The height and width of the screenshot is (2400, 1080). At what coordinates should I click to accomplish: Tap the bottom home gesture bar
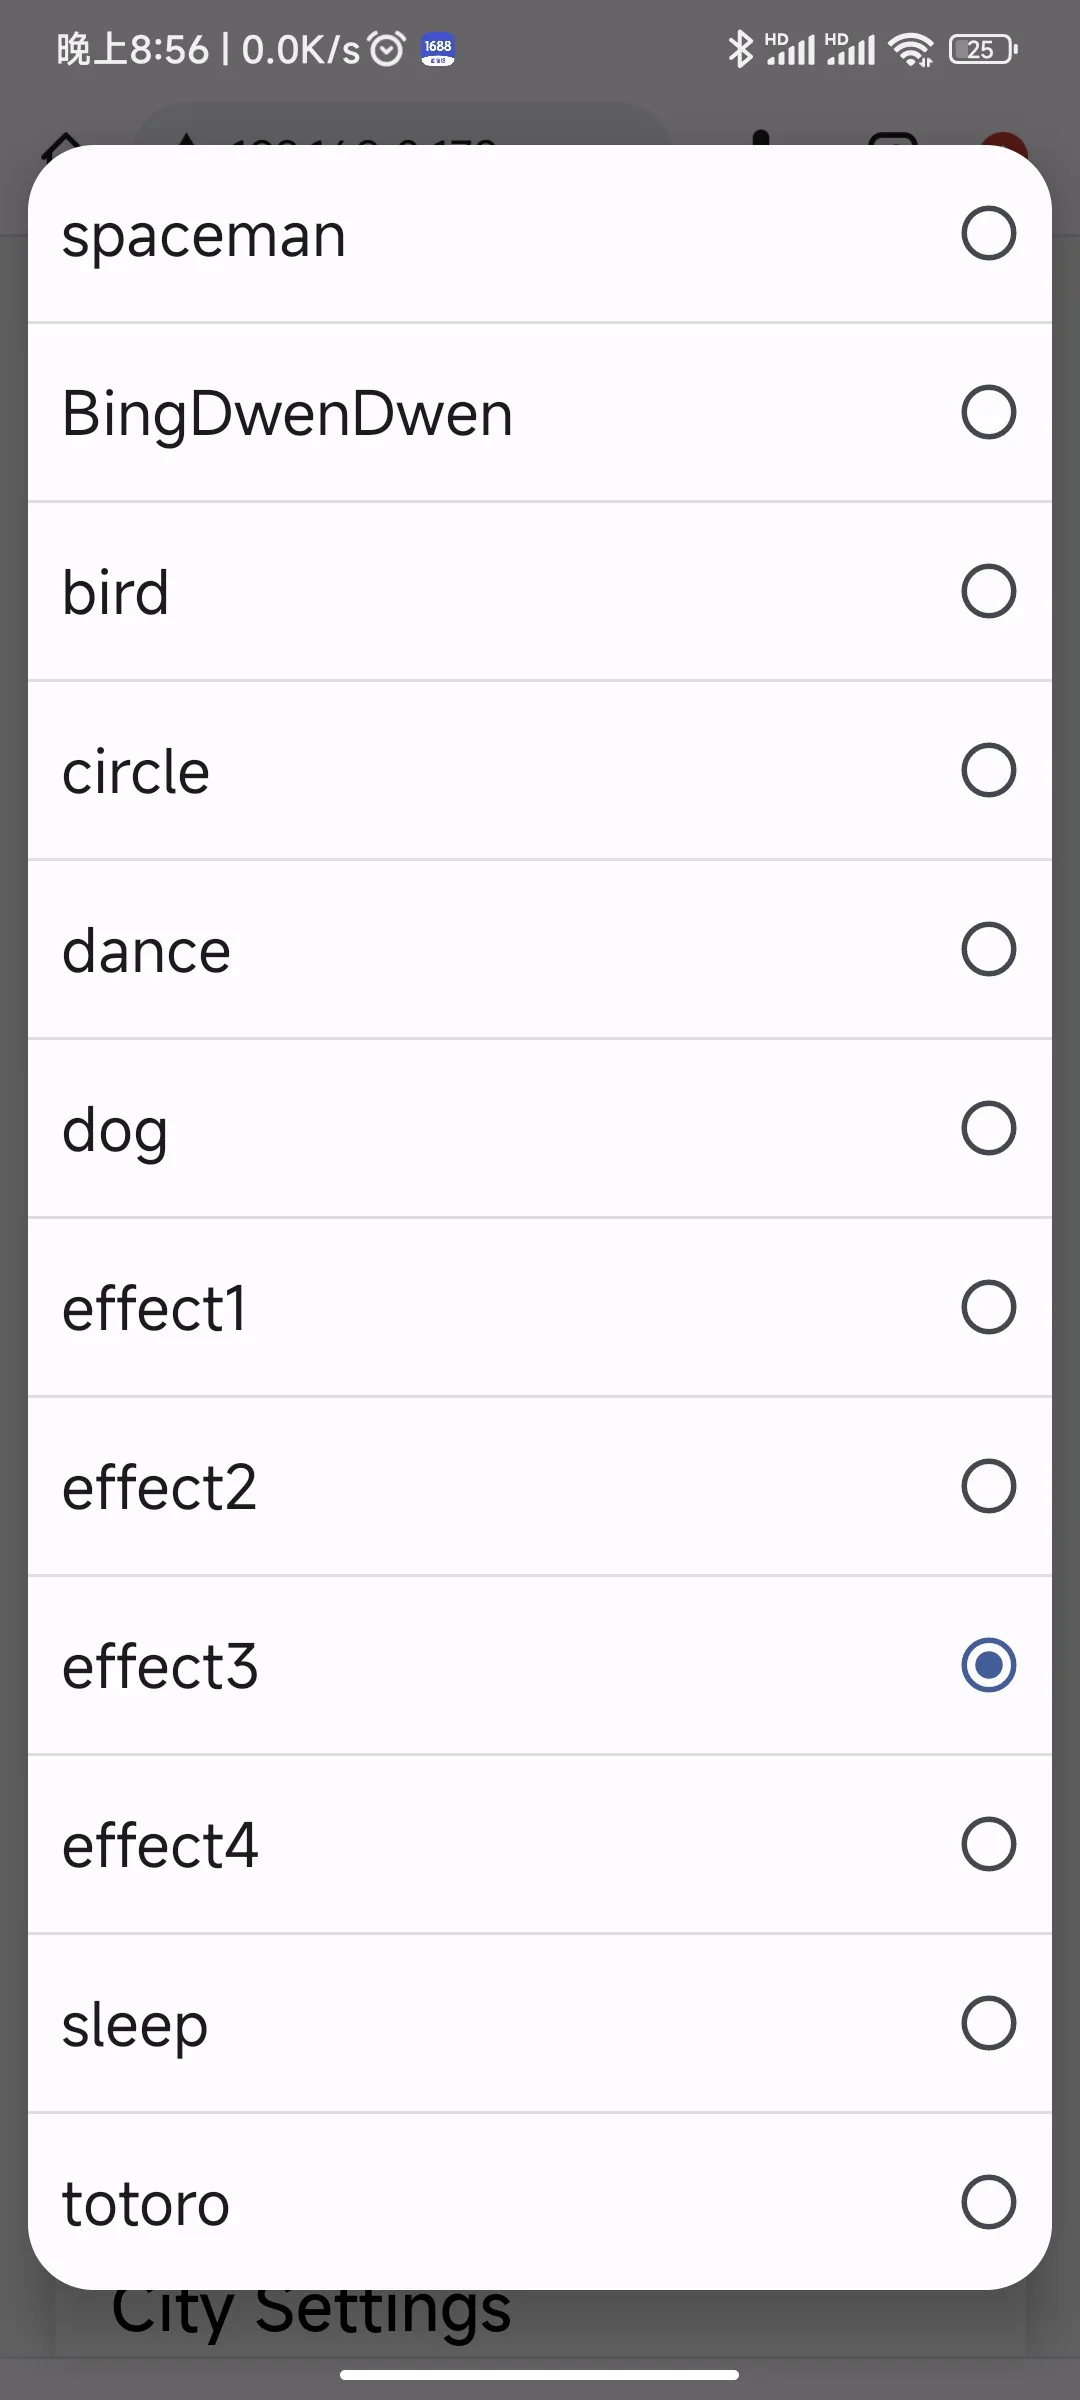[540, 2374]
